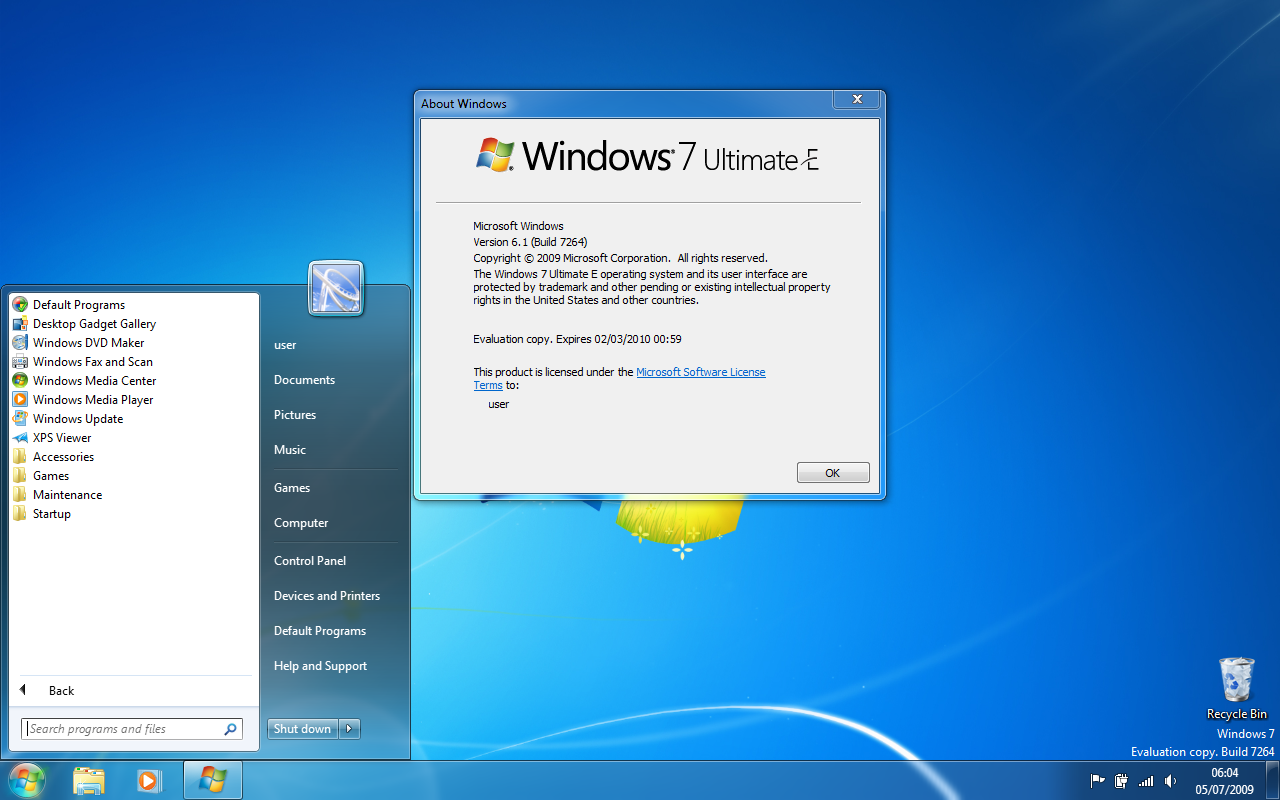Open the Microsoft Software License Terms link
1280x800 pixels.
coord(700,371)
